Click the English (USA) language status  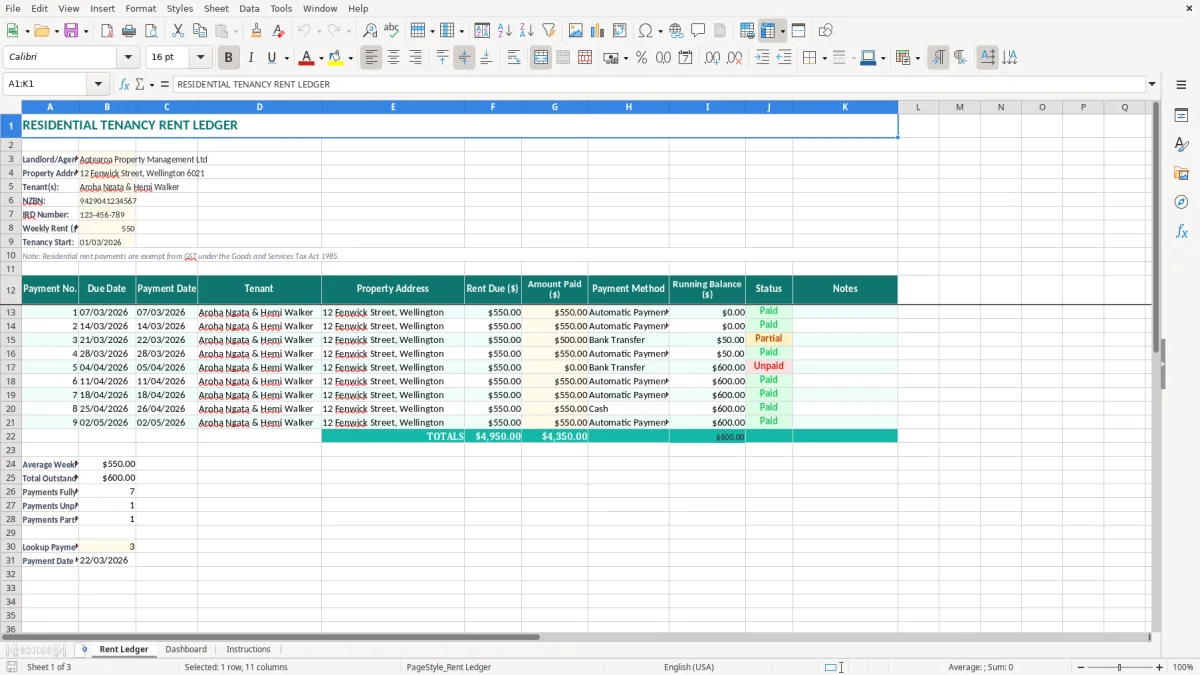click(689, 667)
